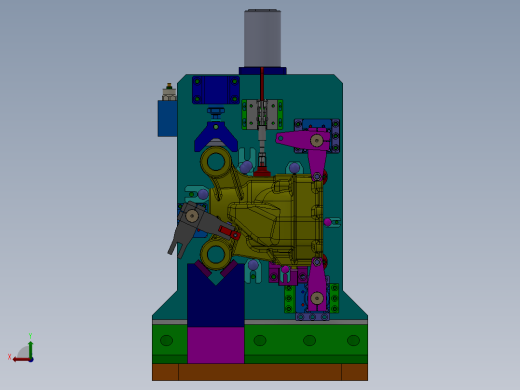520x390 pixels.
Task: Select the small red pin on the gray lever
Action: click(x=229, y=232)
